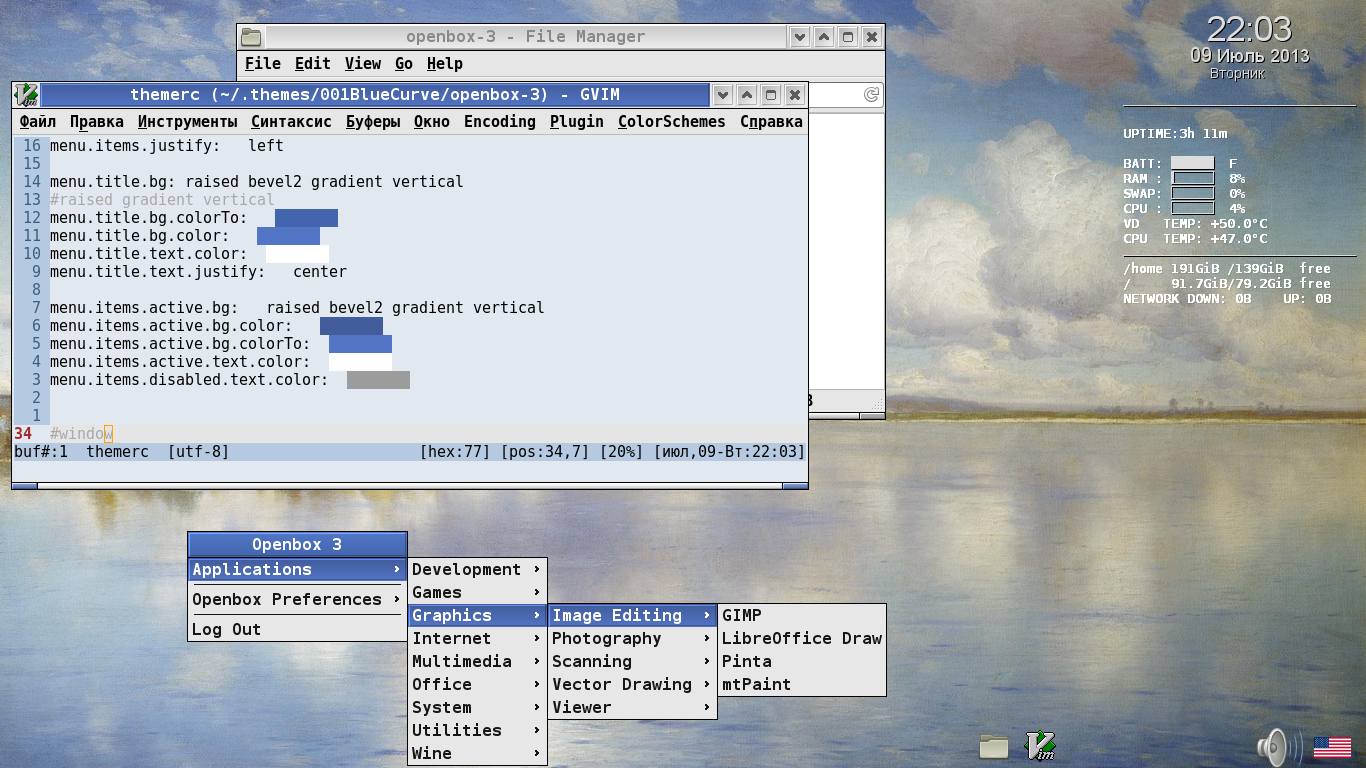Expand the Office submenu
This screenshot has height=768, width=1366.
tap(477, 685)
